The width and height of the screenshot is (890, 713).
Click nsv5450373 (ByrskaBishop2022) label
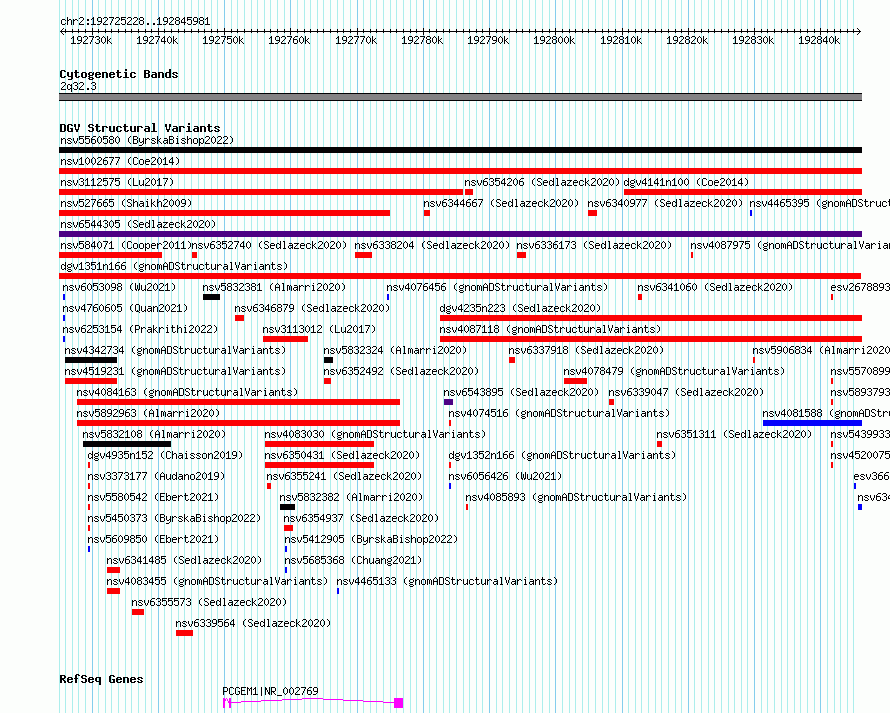tap(174, 518)
